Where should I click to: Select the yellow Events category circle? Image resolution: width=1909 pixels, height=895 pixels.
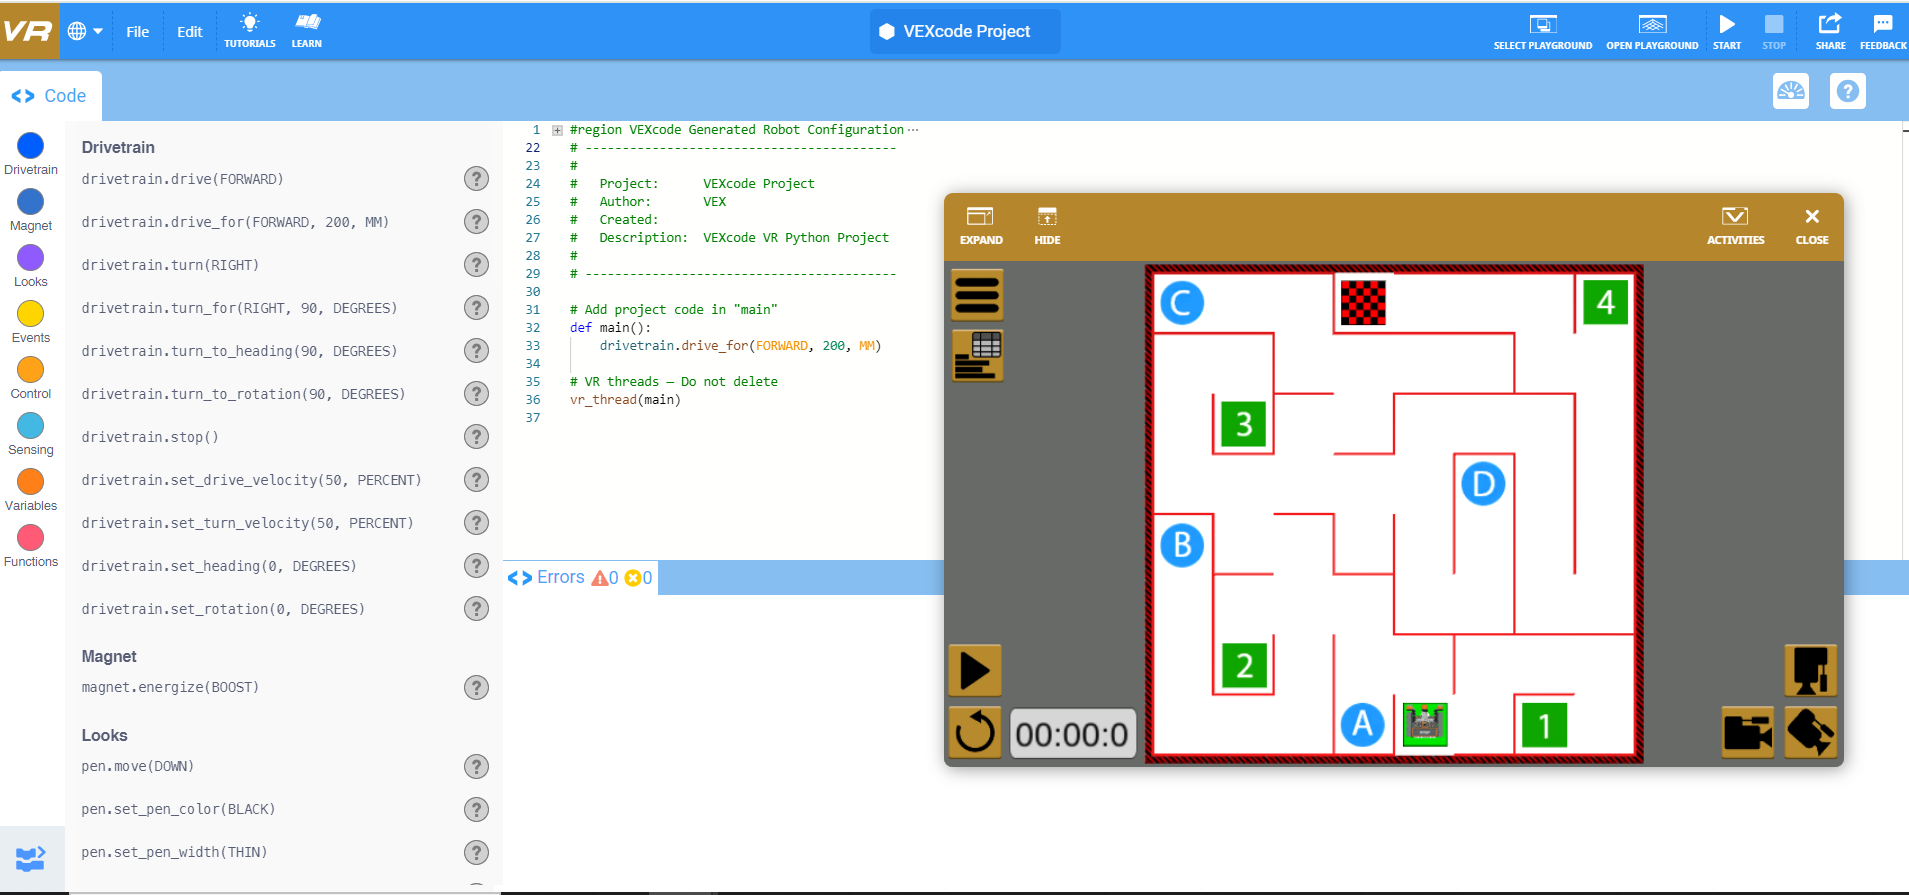click(x=31, y=314)
